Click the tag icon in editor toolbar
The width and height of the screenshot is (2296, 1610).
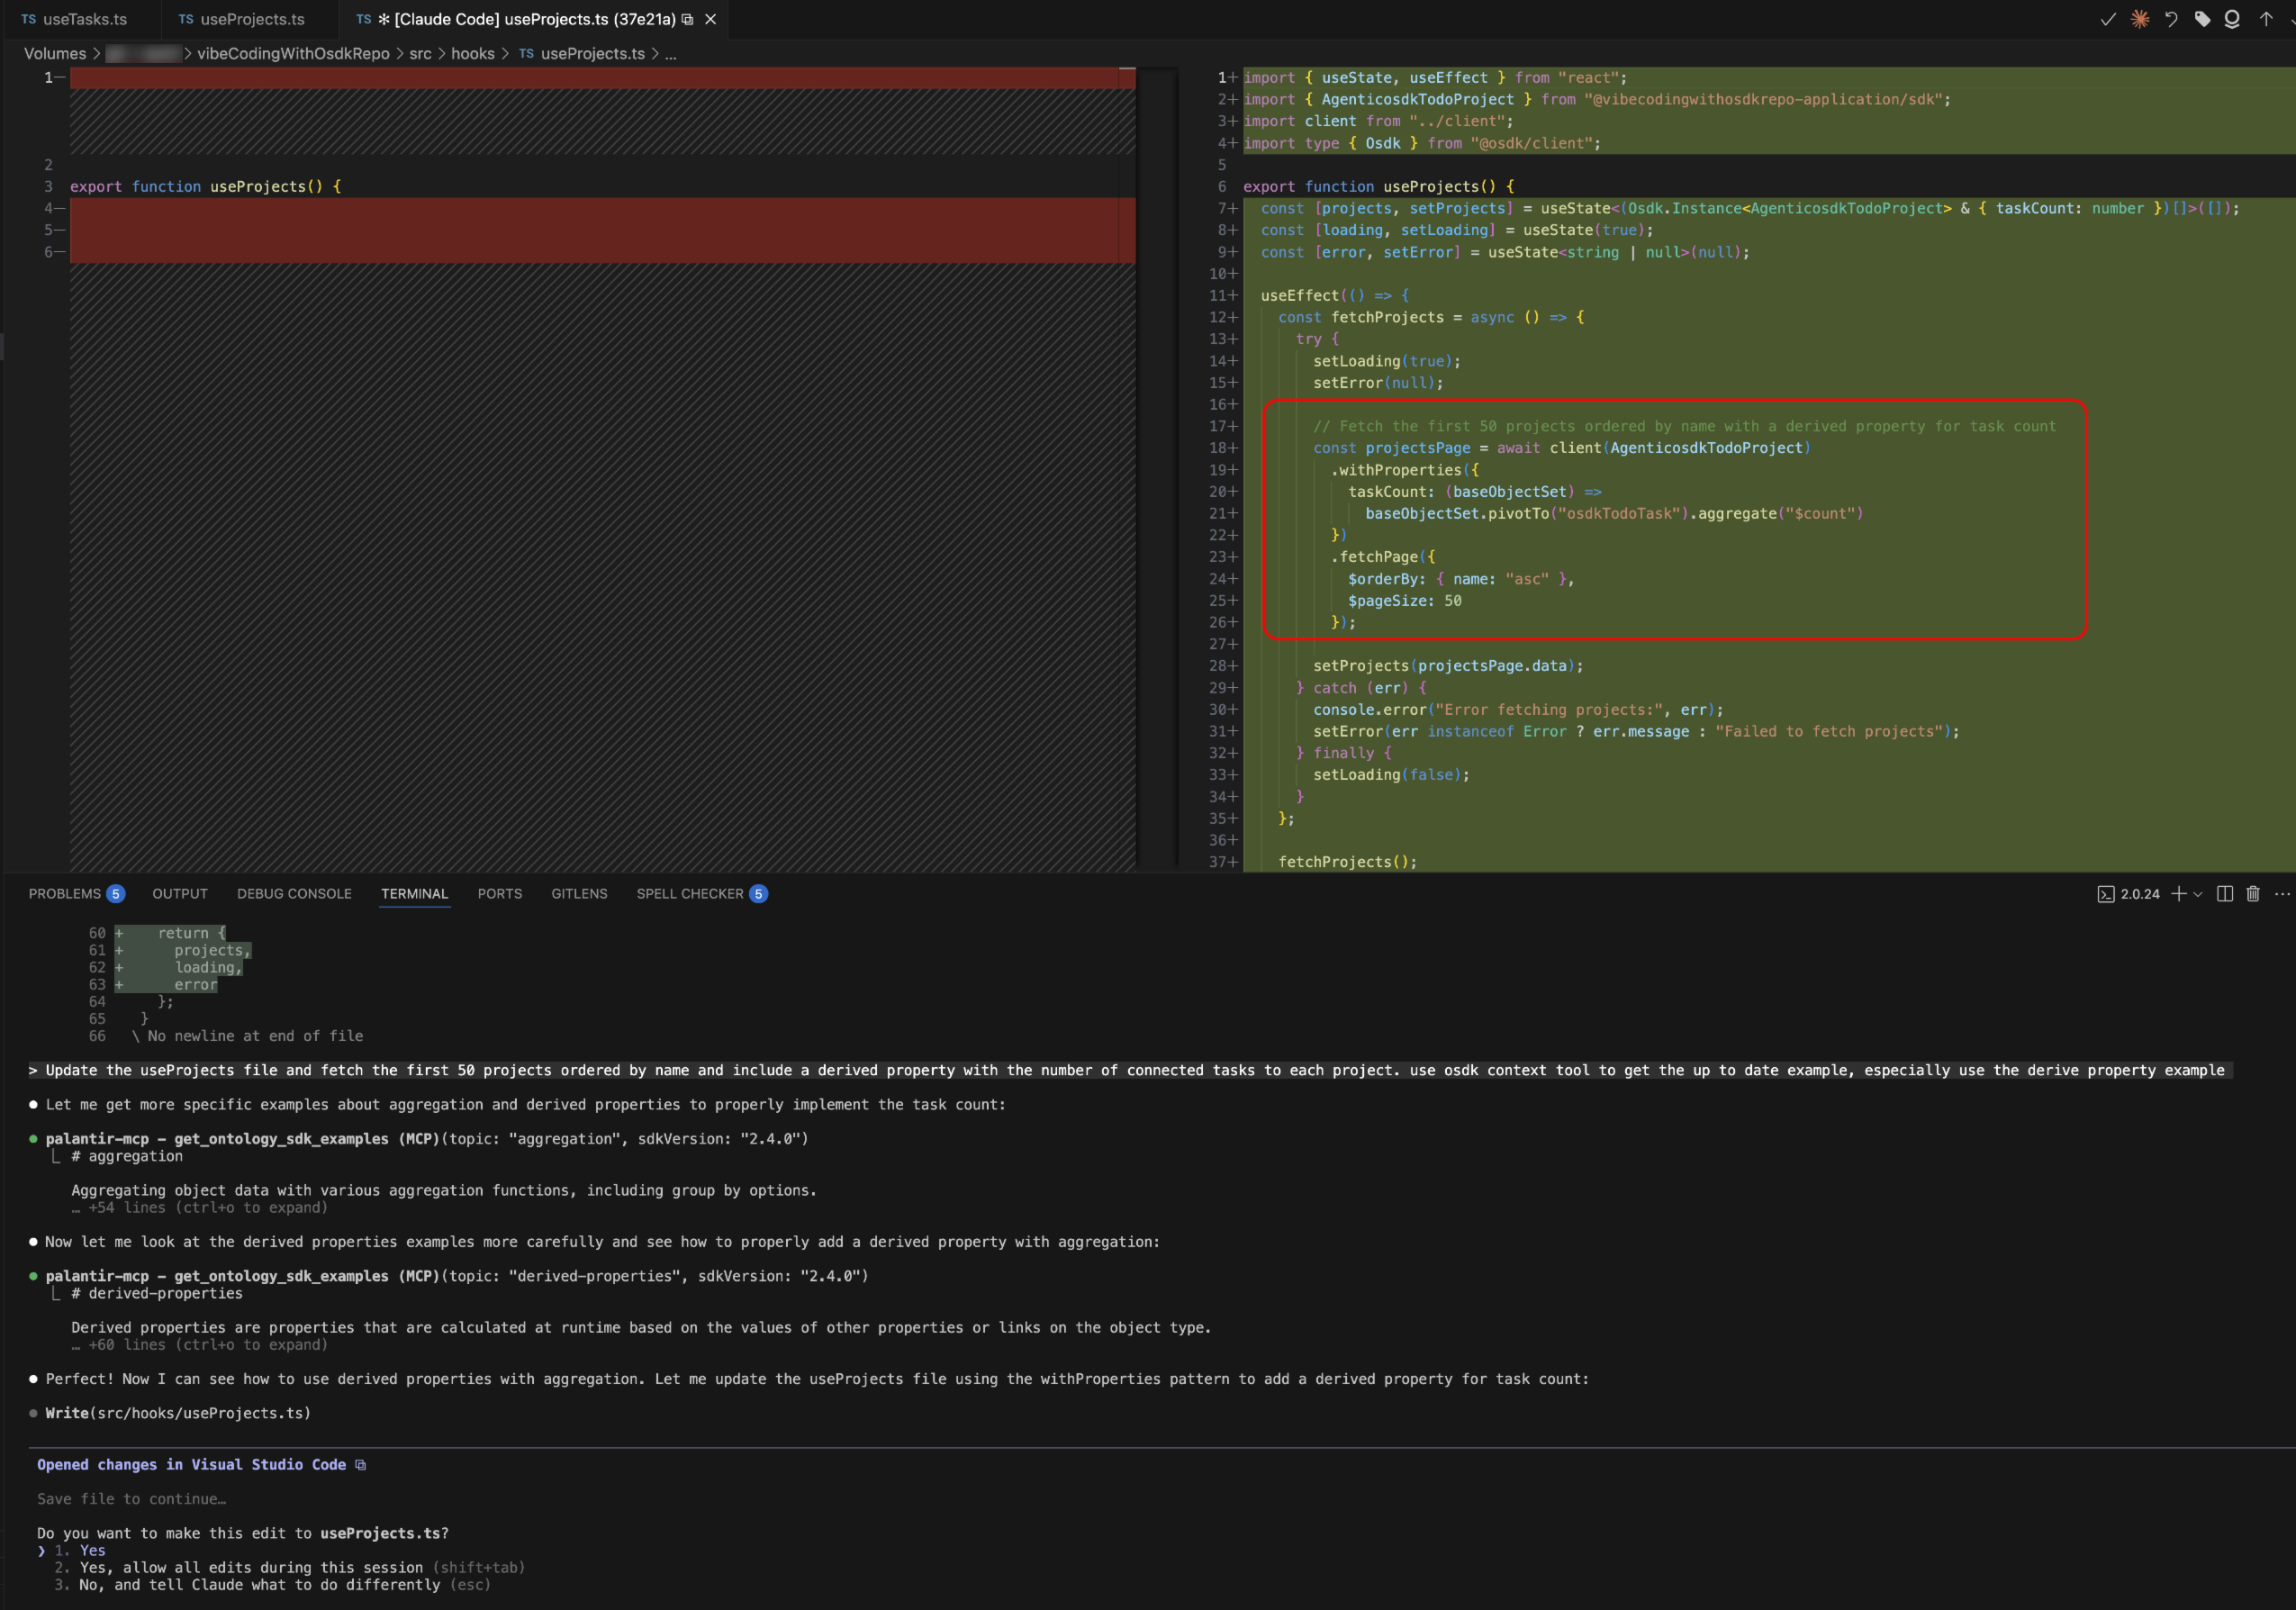pyautogui.click(x=2202, y=19)
